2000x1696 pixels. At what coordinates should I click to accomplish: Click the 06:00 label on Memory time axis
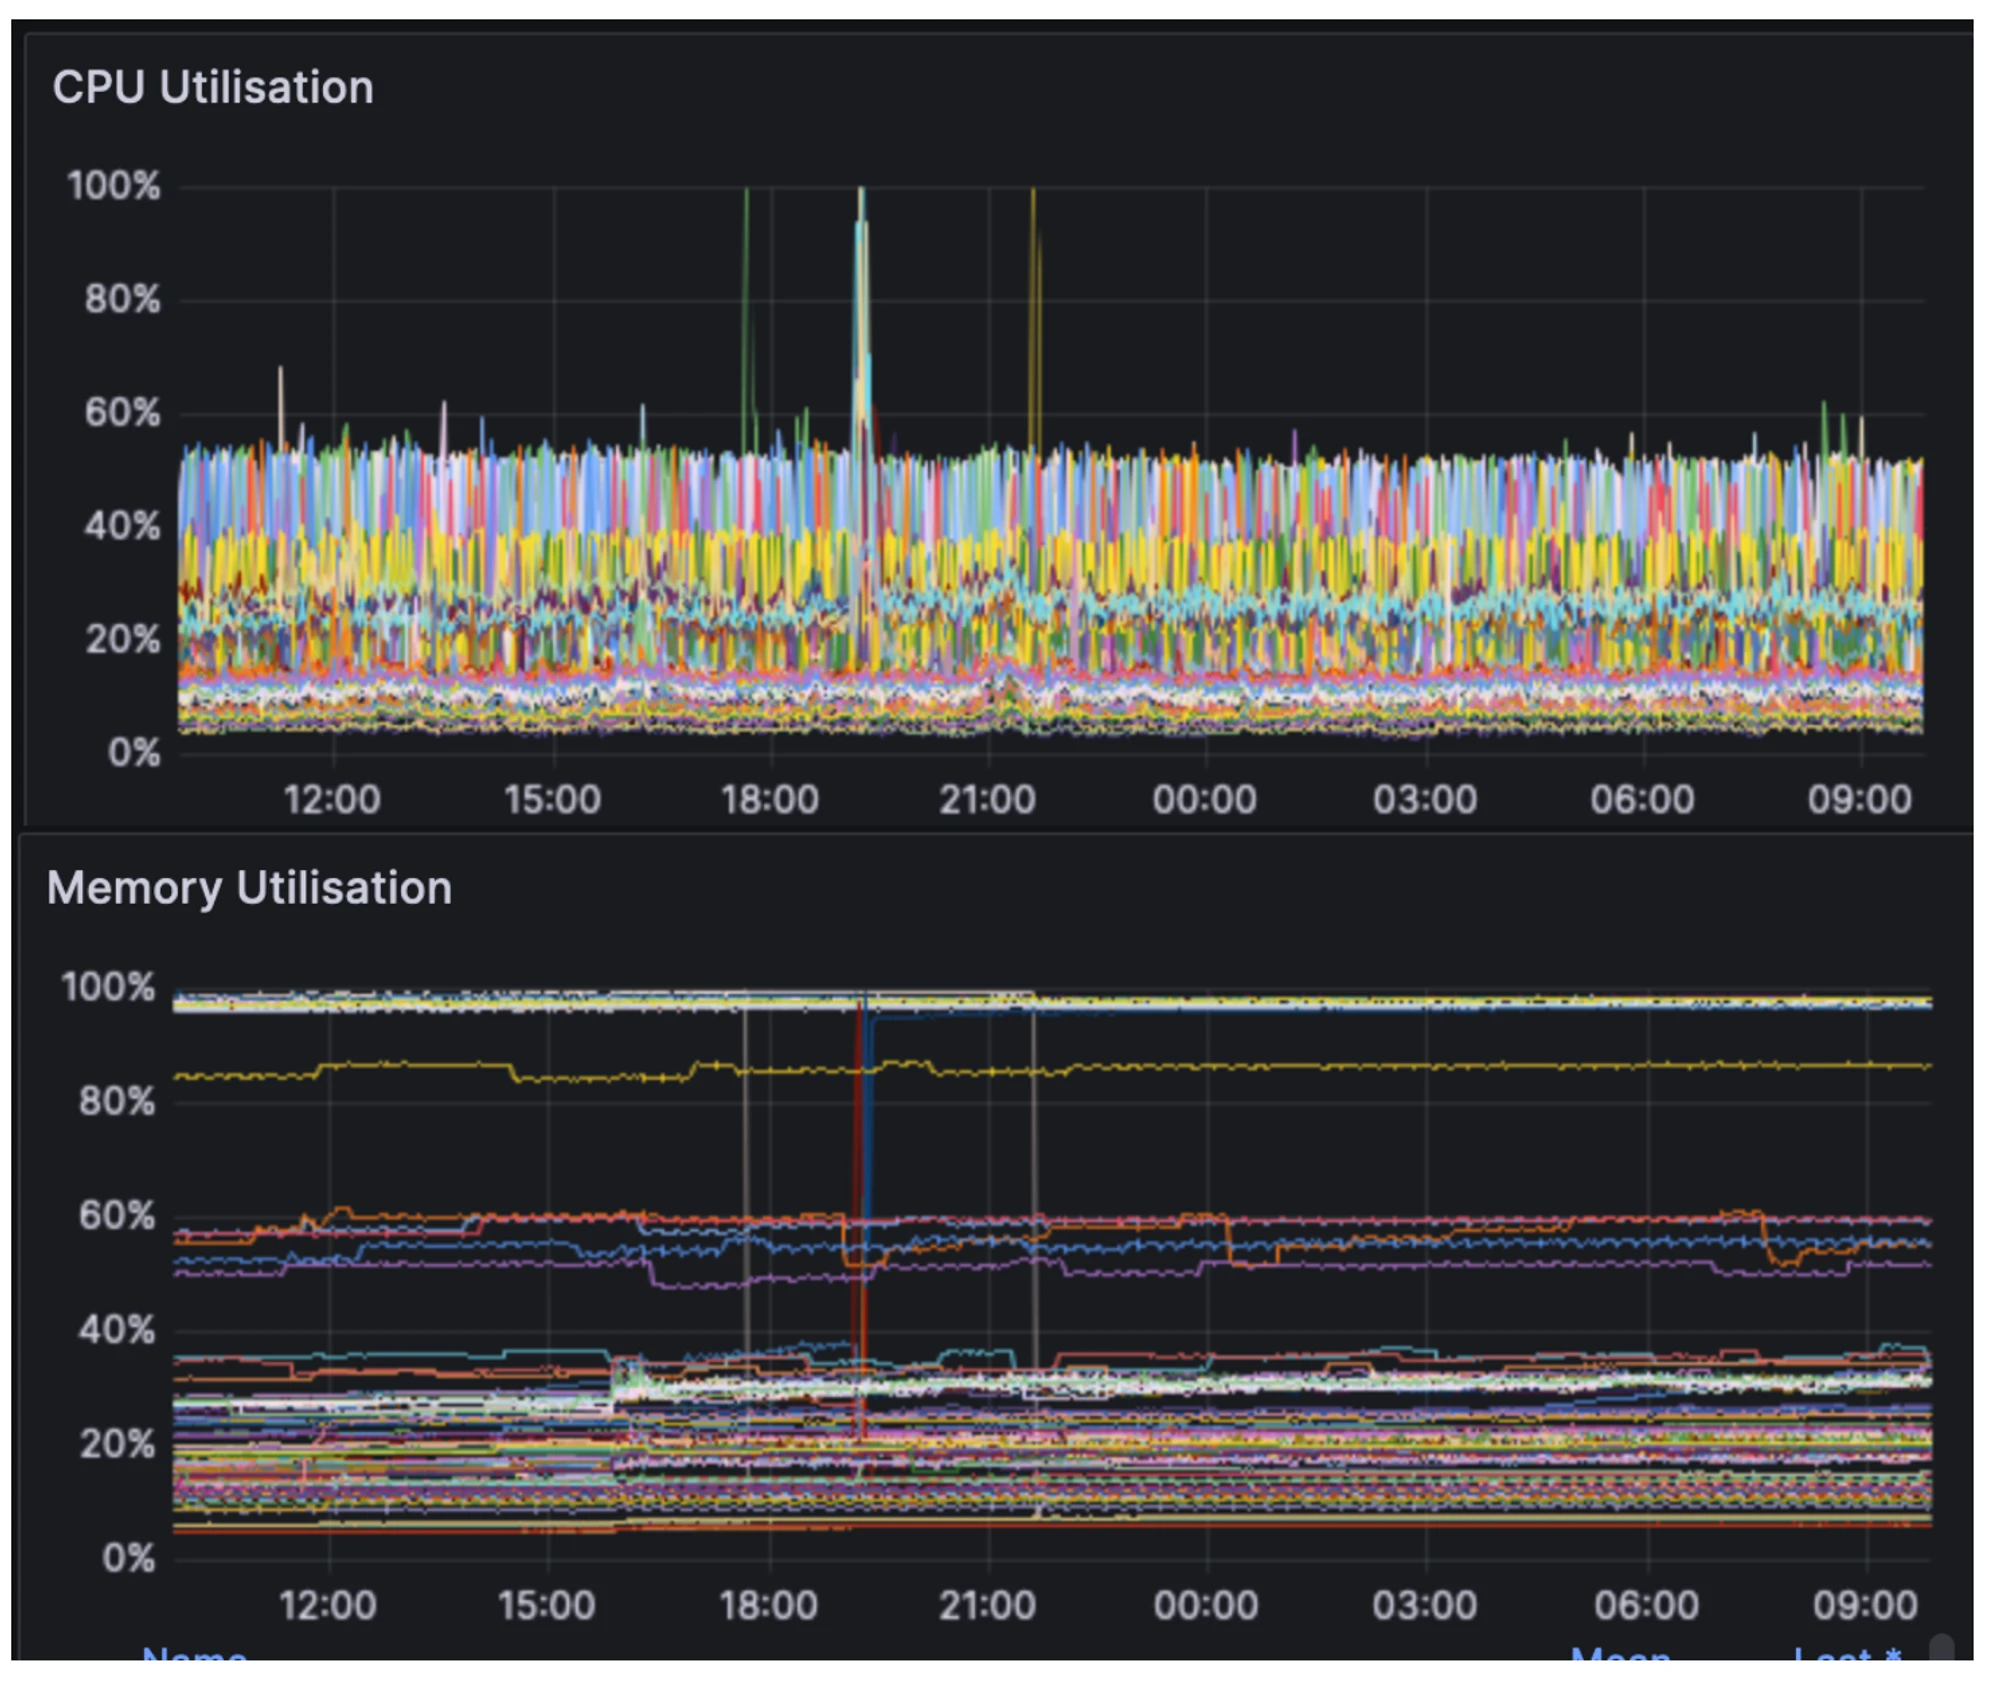(1646, 1605)
